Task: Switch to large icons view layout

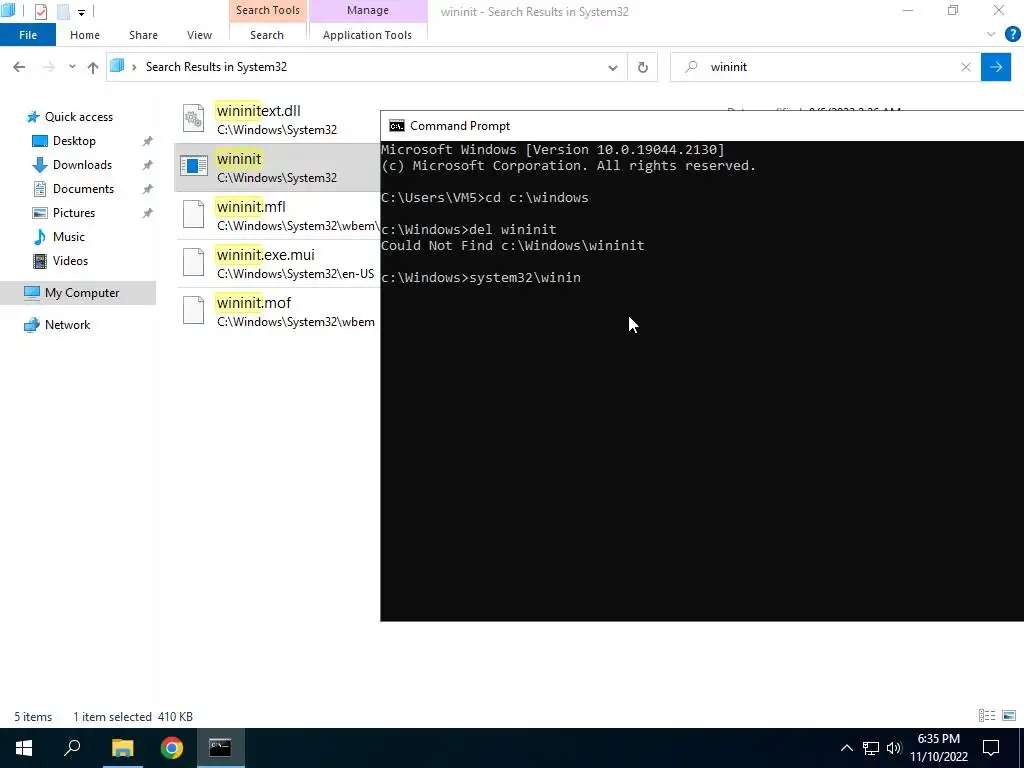Action: tap(1009, 716)
